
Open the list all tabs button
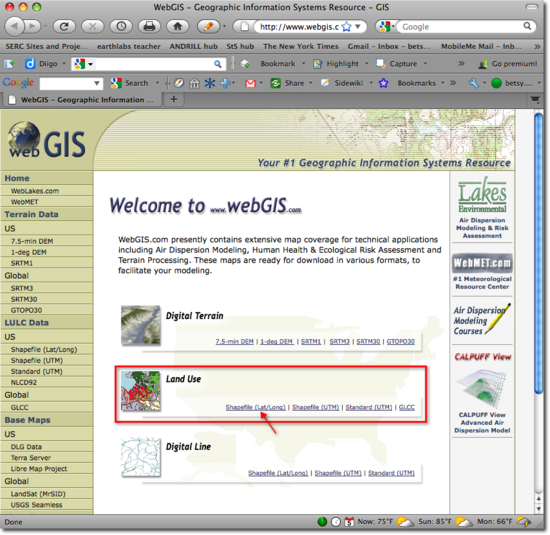(535, 100)
